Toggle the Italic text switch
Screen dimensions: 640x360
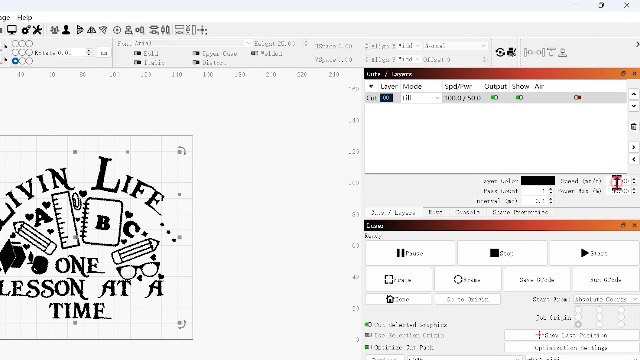click(138, 62)
